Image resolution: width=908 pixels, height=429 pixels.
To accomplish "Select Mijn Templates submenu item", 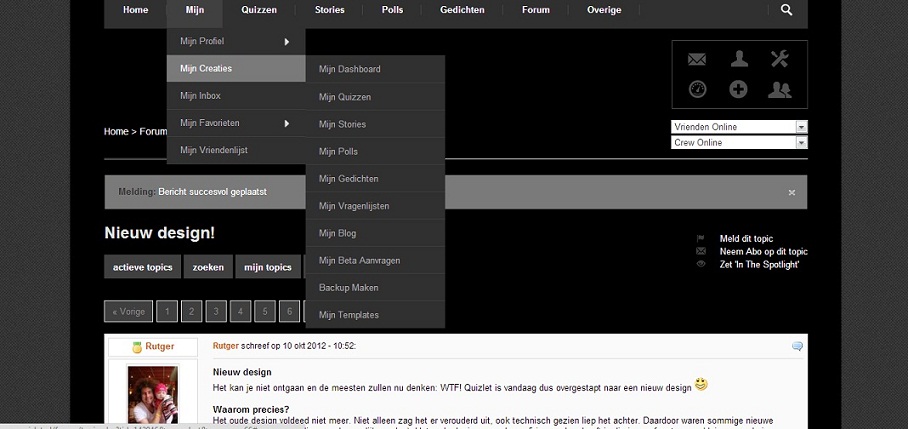I will coord(375,314).
